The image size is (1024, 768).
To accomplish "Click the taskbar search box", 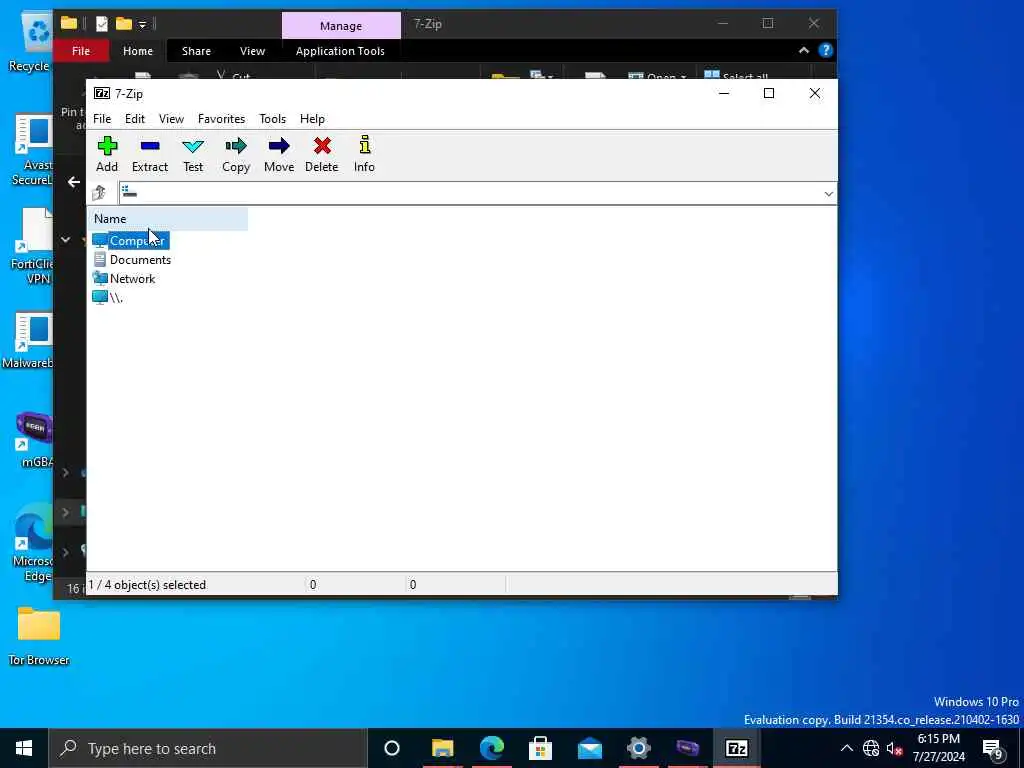I will coord(208,748).
